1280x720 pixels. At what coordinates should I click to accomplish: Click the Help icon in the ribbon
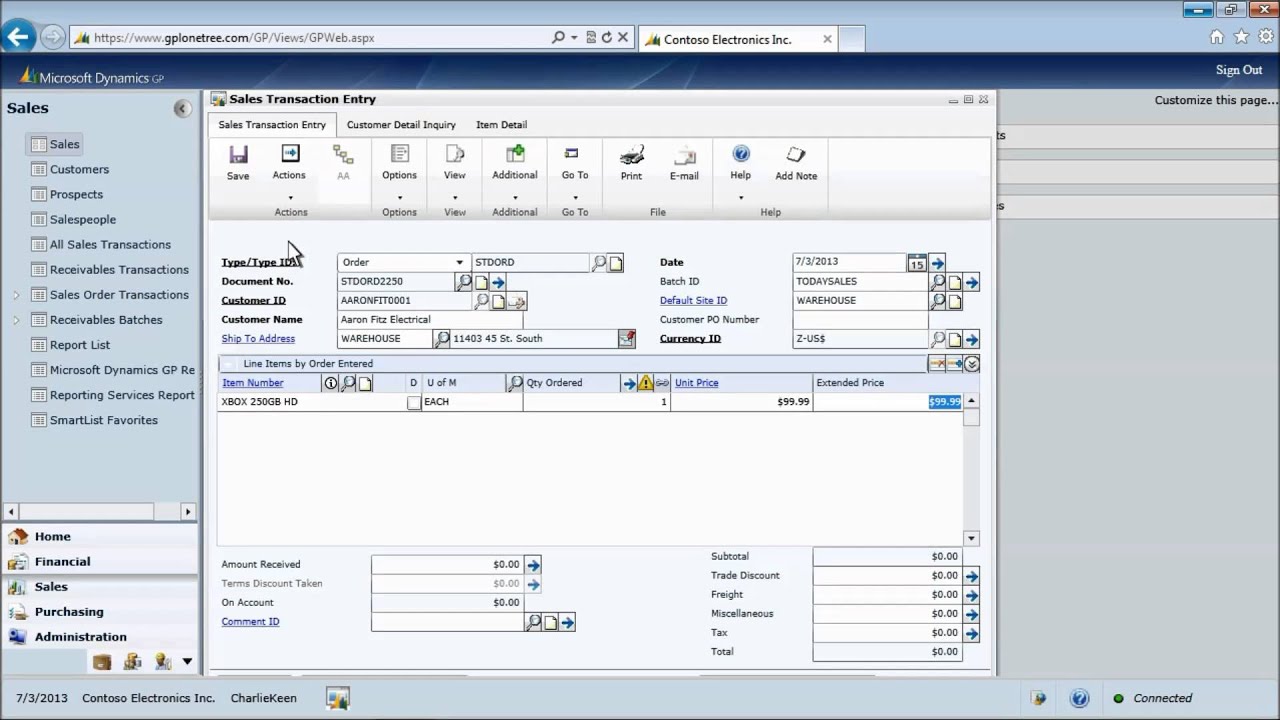point(741,154)
